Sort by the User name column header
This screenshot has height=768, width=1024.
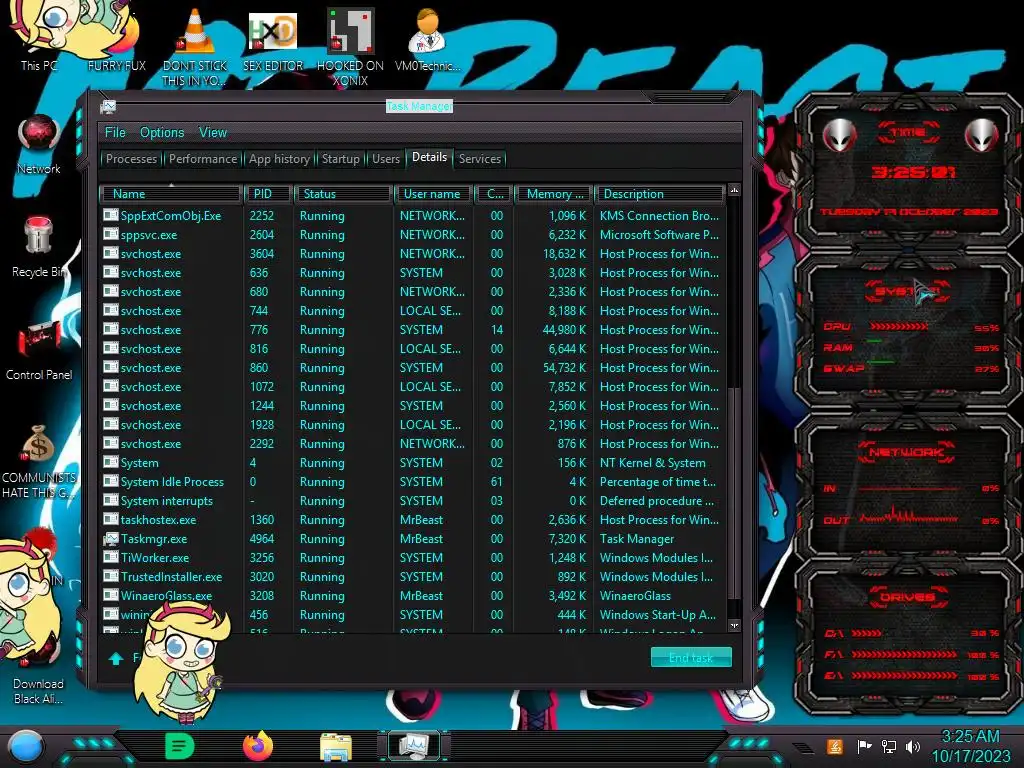click(432, 194)
